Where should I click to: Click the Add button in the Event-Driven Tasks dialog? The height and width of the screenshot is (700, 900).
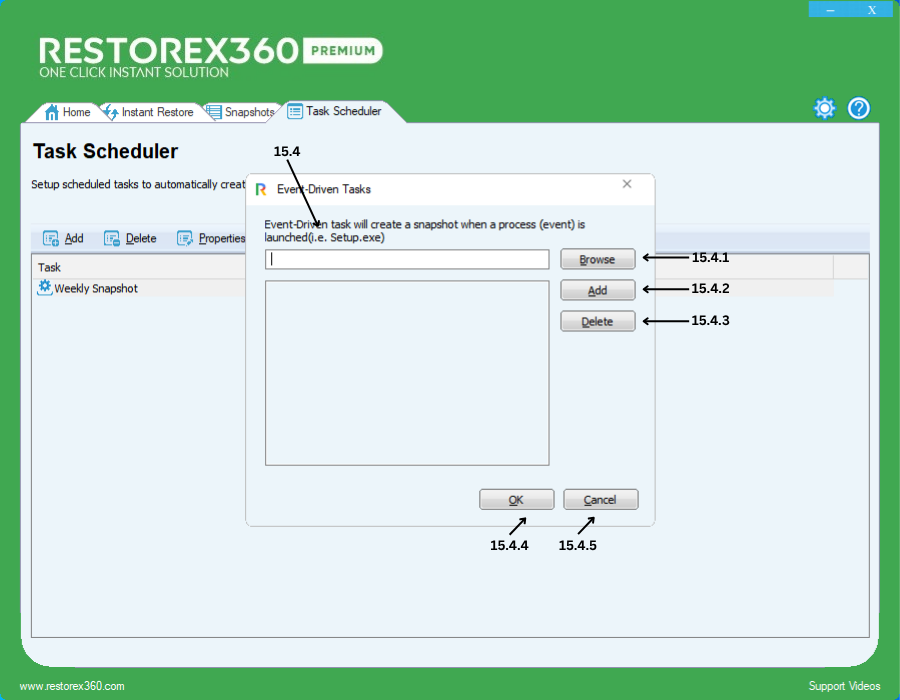[x=597, y=290]
